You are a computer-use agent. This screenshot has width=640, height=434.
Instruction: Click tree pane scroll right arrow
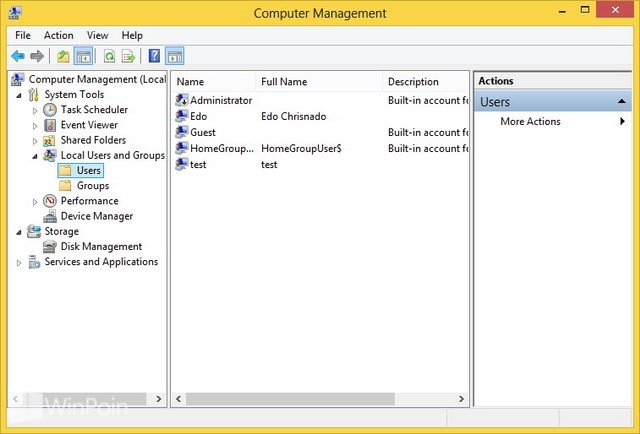tap(159, 399)
